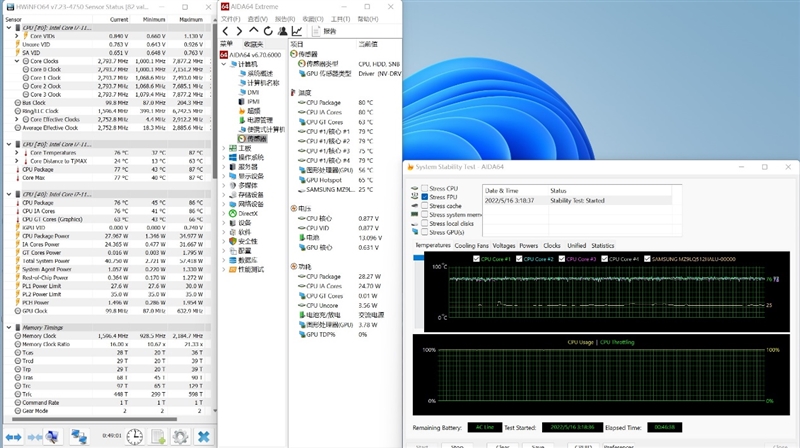This screenshot has width=800, height=448.
Task: Select 超频 flame item in AIDA64 tree
Action: pos(250,111)
